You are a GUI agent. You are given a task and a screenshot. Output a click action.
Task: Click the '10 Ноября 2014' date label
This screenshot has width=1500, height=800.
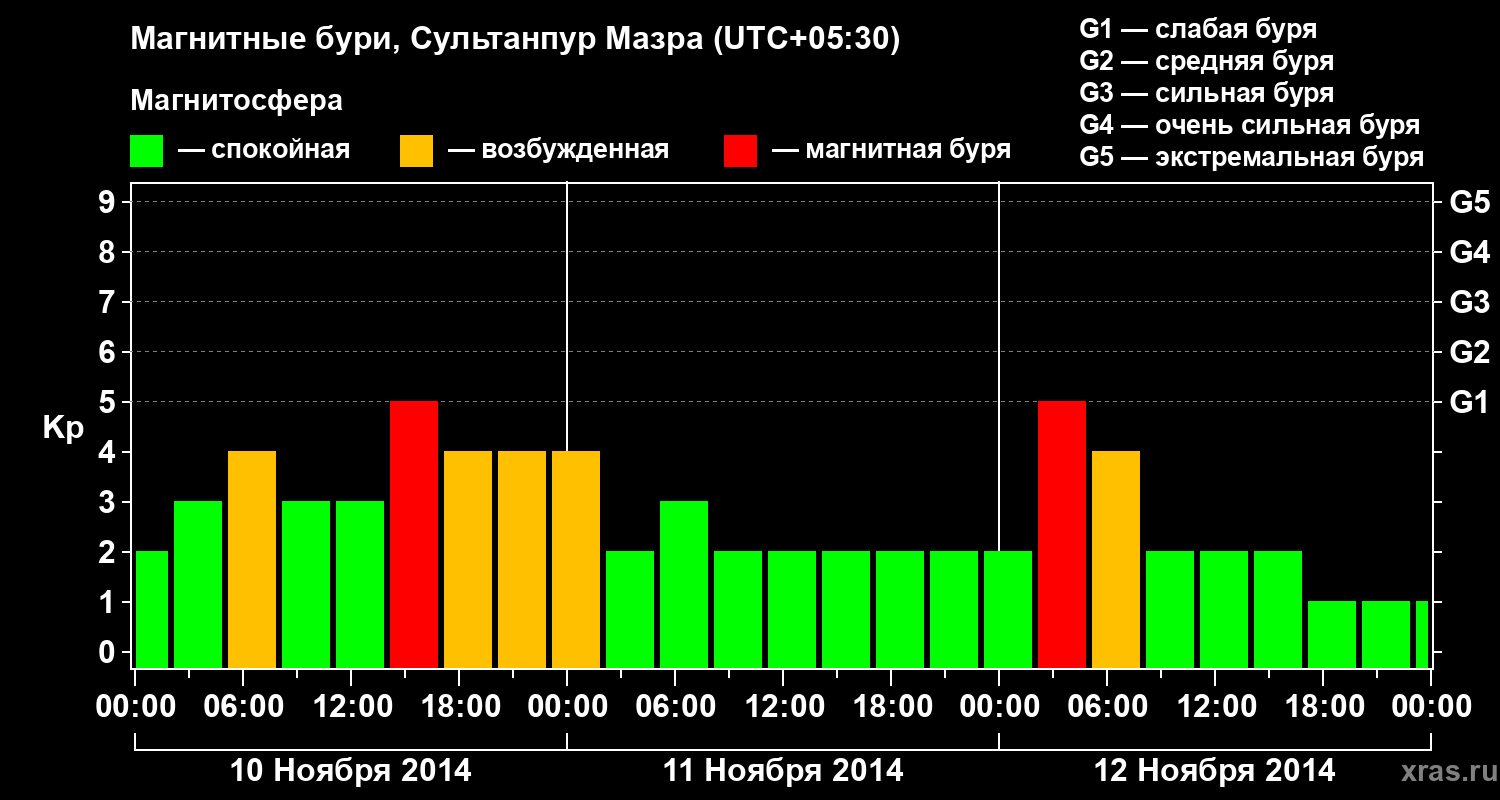(351, 770)
